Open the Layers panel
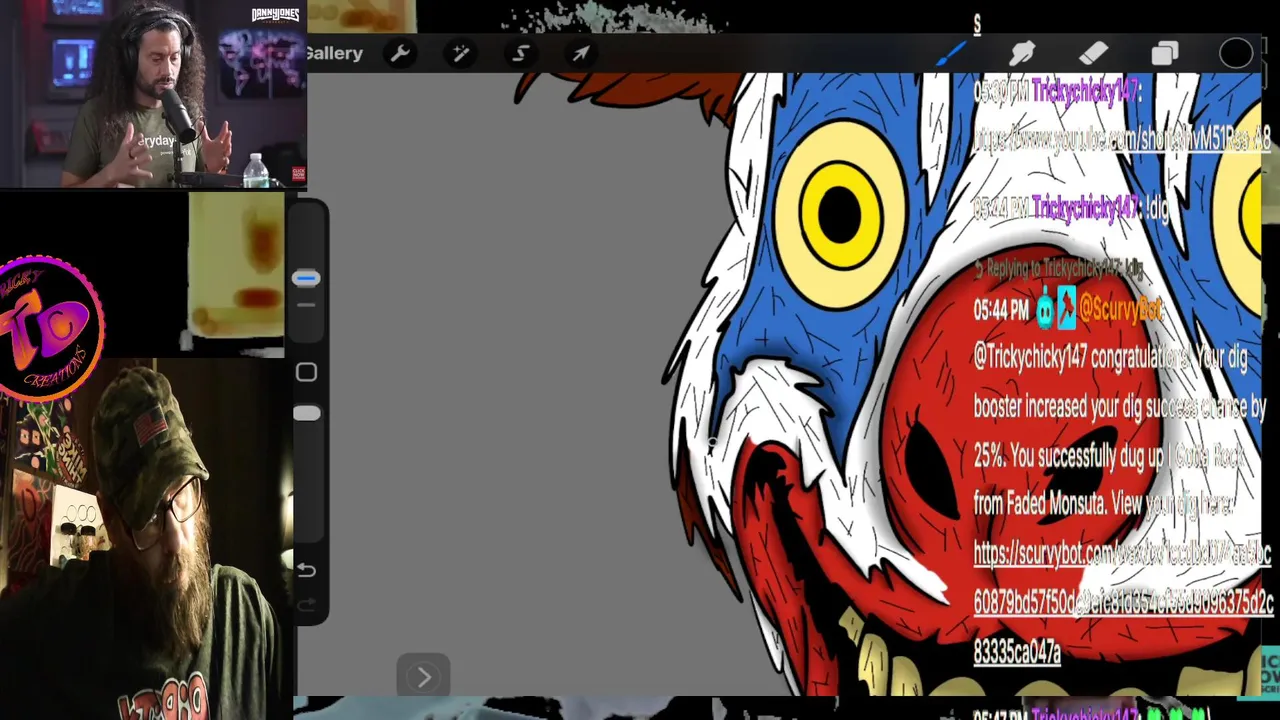The width and height of the screenshot is (1280, 720). coord(1165,53)
